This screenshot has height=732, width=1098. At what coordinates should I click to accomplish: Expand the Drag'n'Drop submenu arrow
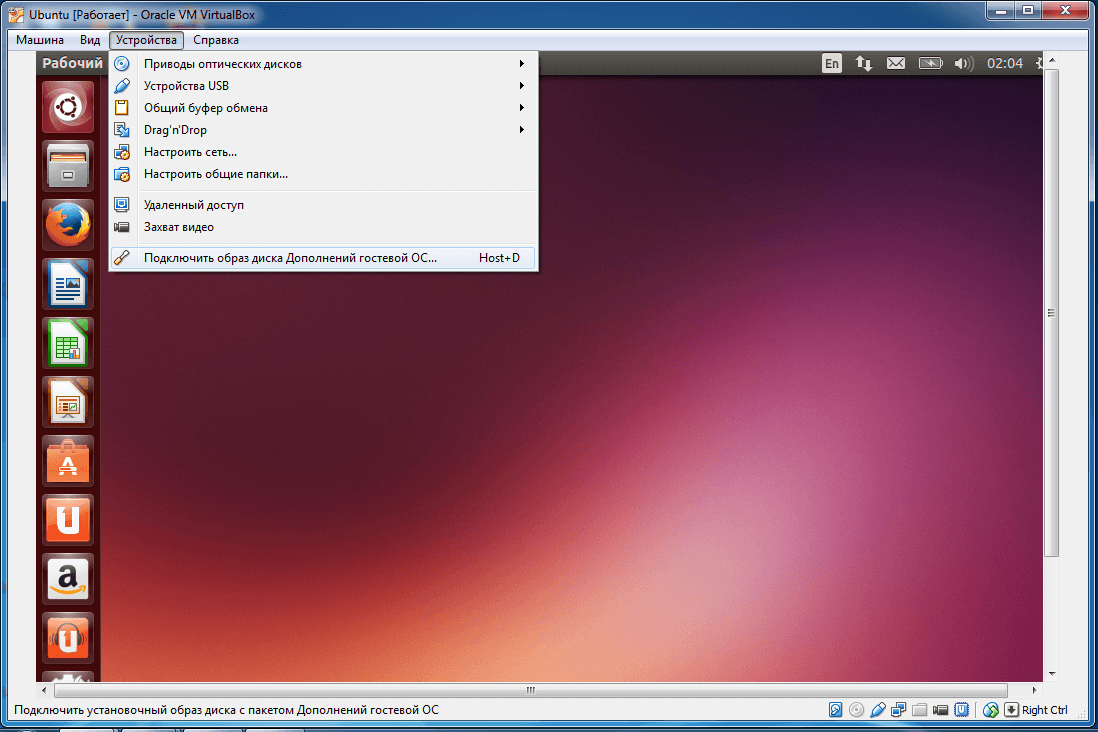tap(522, 130)
